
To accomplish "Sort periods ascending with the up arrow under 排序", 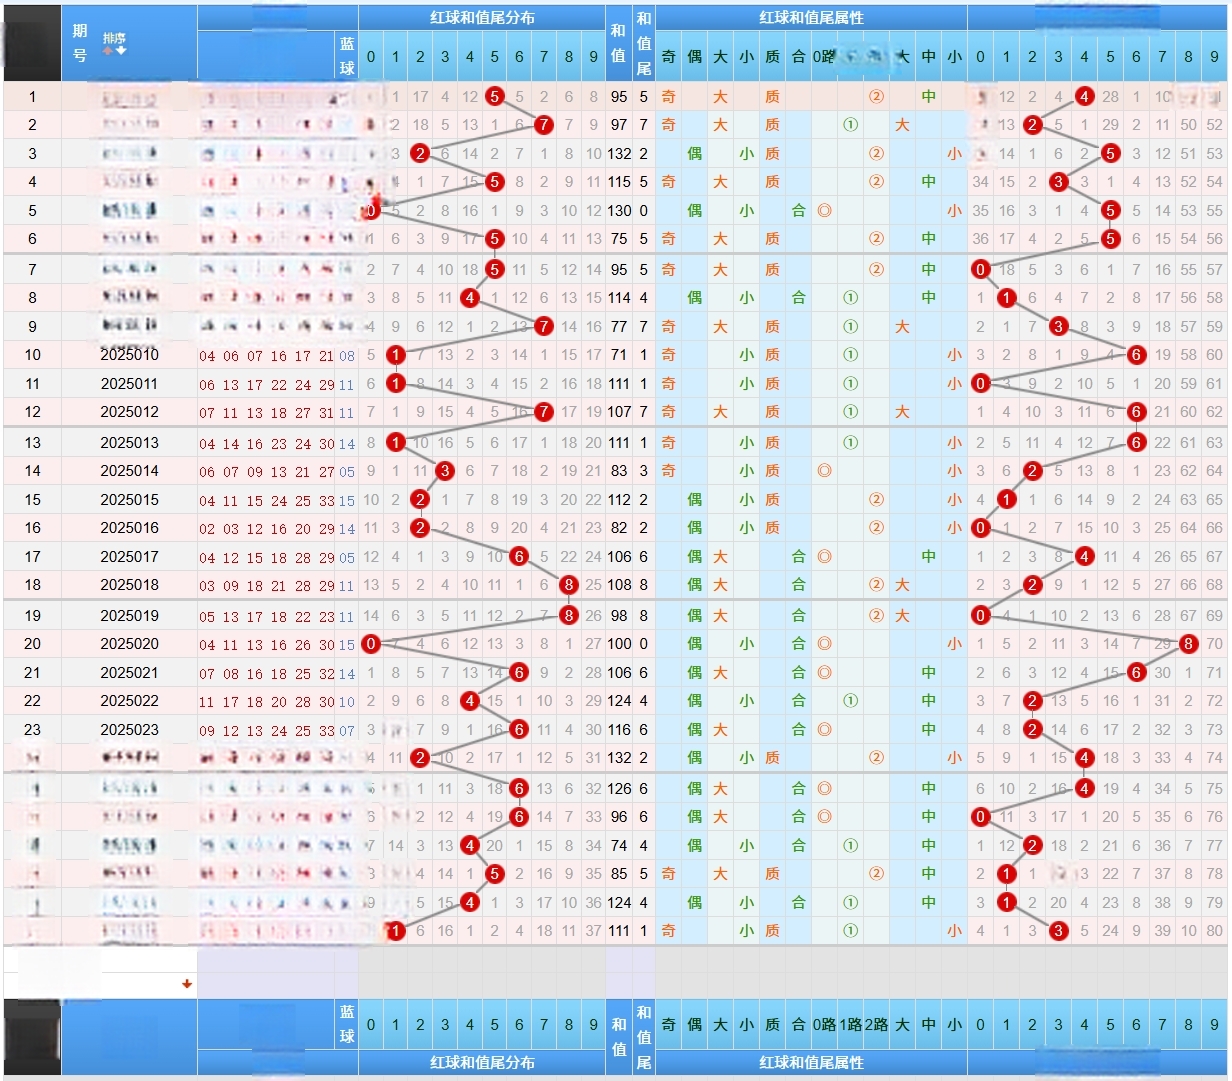I will 107,50.
